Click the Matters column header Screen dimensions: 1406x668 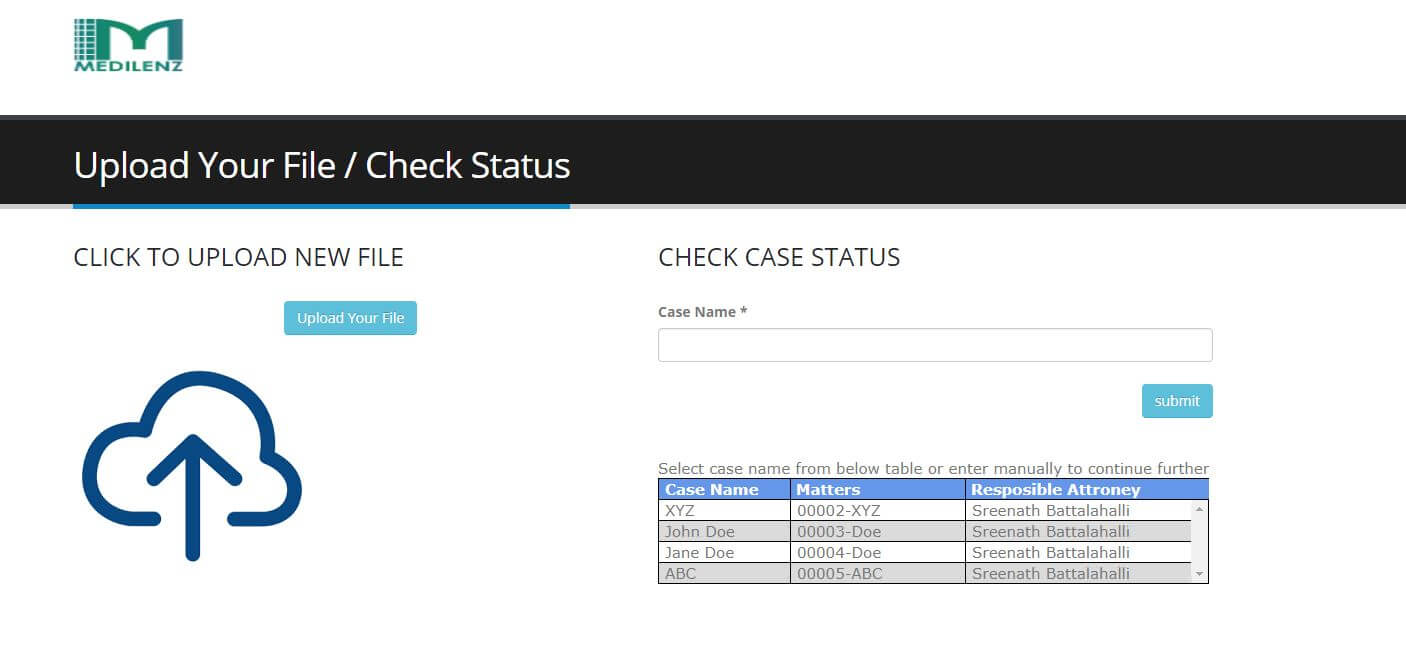[828, 490]
